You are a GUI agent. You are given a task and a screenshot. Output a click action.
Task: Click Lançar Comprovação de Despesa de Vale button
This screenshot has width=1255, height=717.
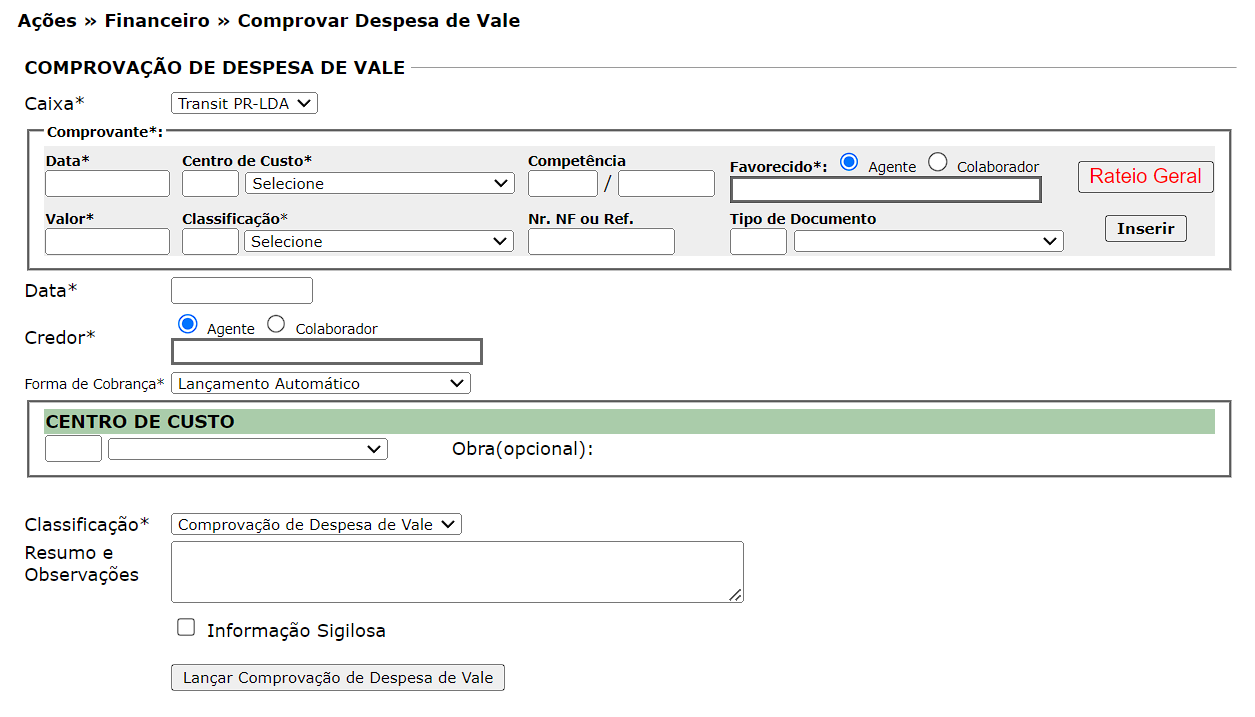click(x=338, y=678)
